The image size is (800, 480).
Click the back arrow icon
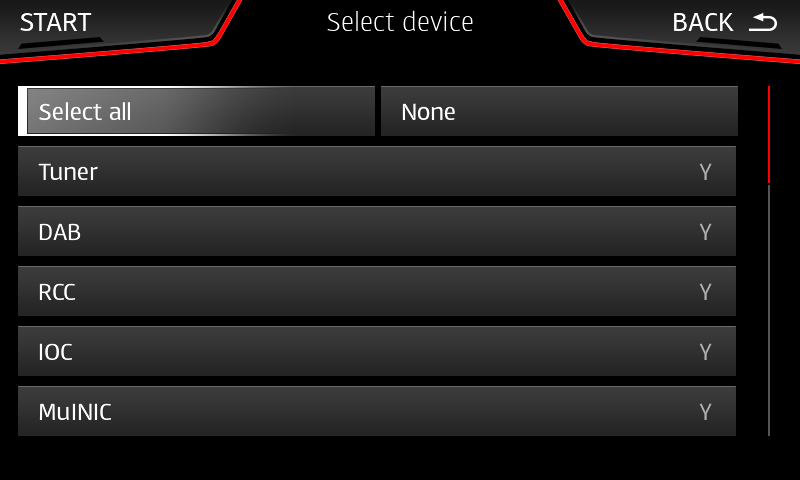(763, 22)
